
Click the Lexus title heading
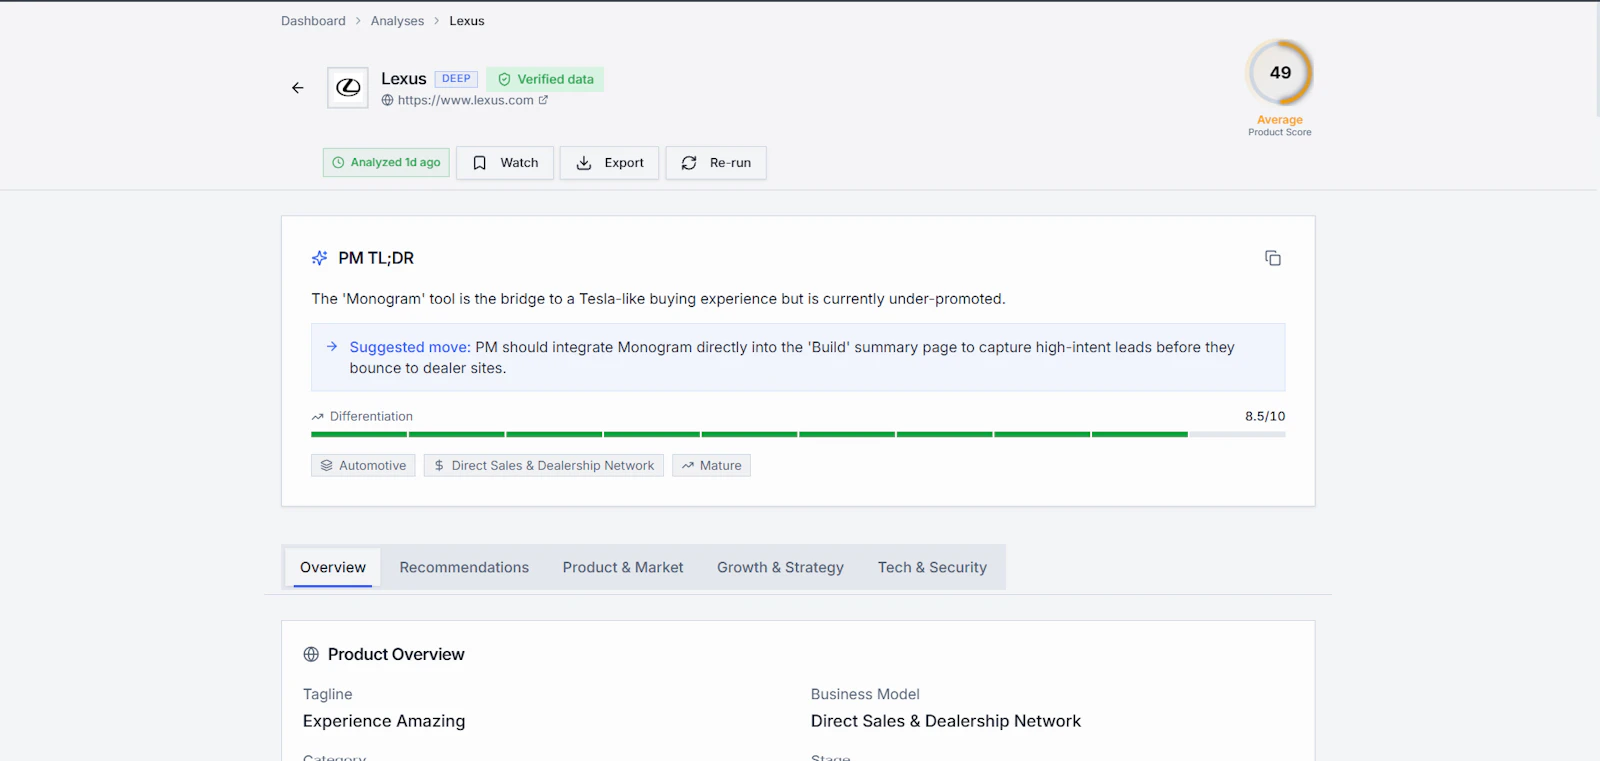(404, 79)
